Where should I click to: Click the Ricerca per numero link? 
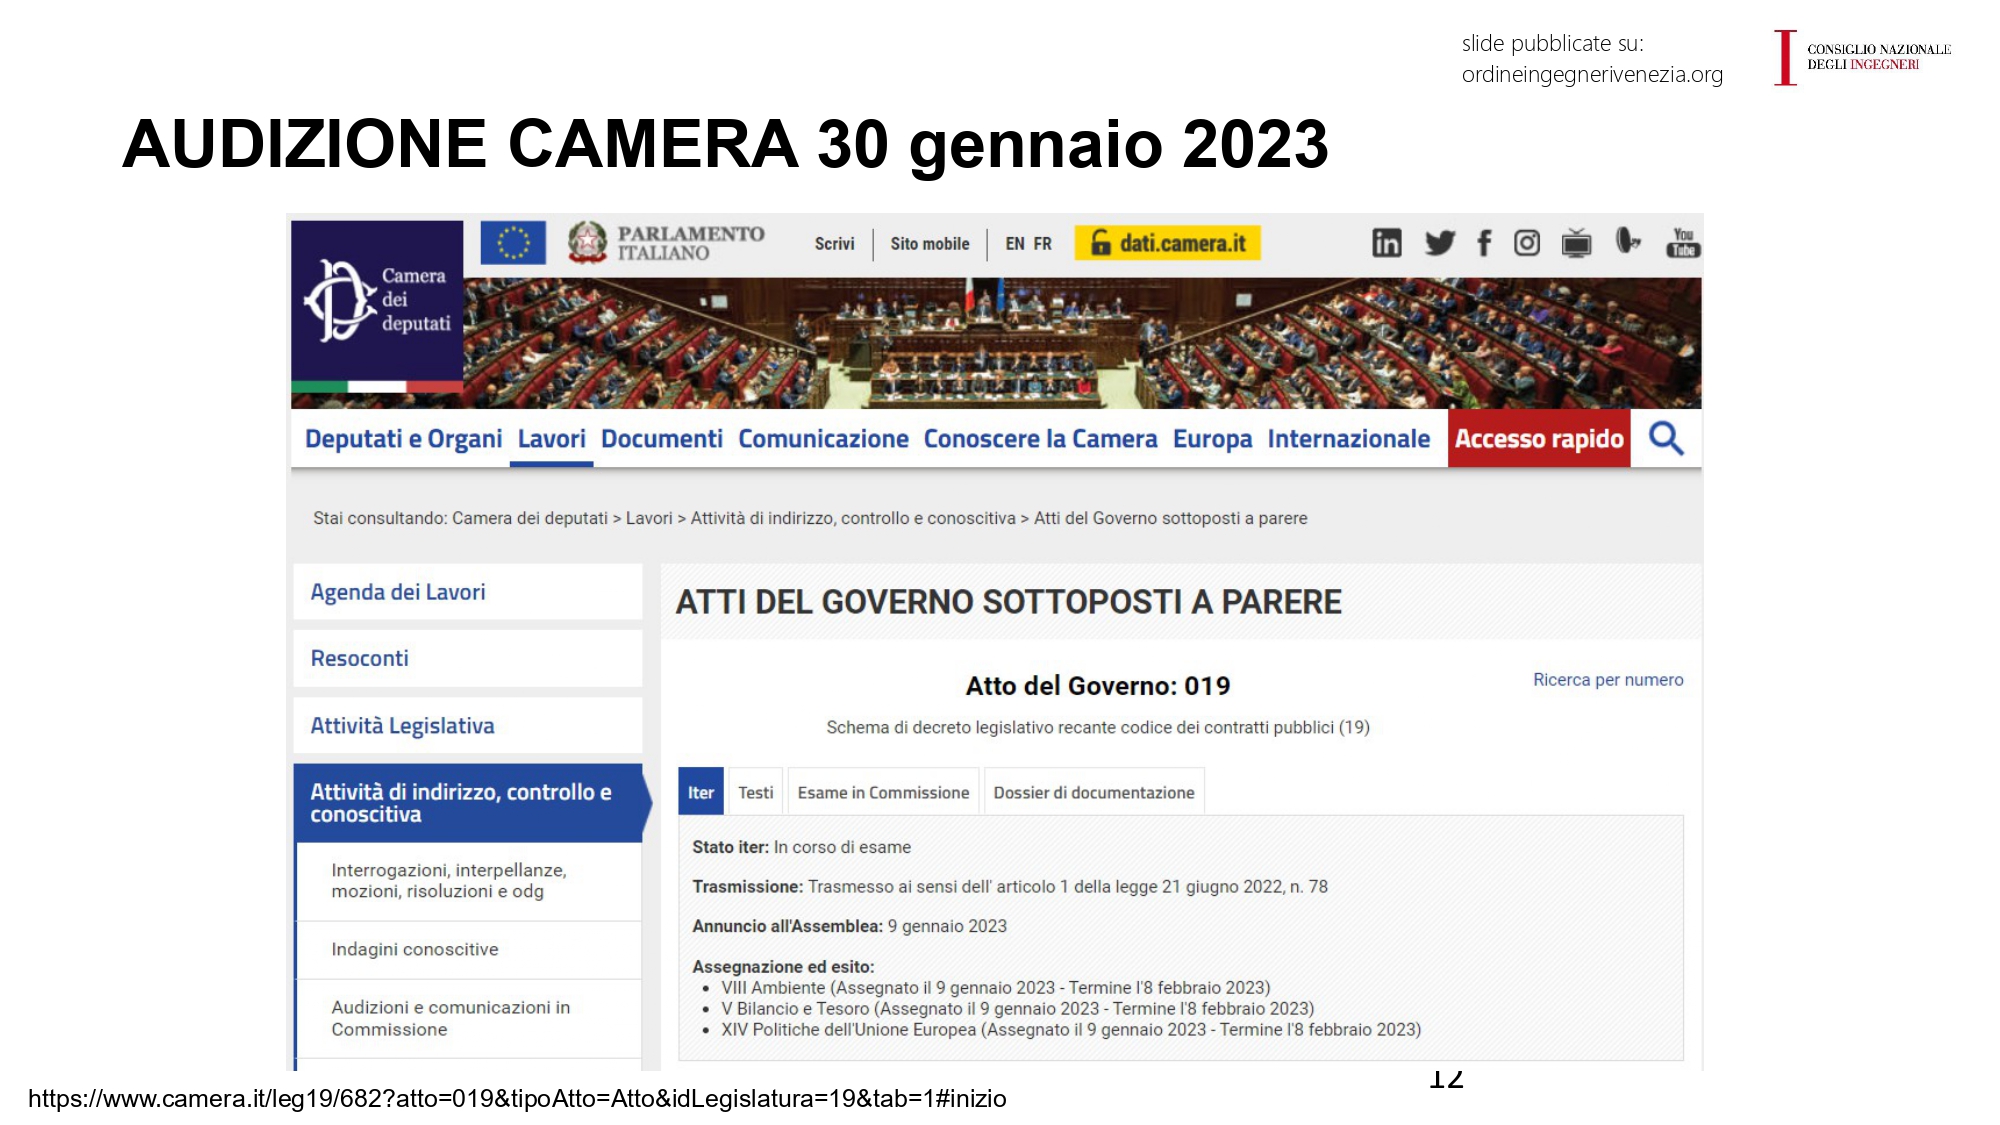tap(1608, 680)
